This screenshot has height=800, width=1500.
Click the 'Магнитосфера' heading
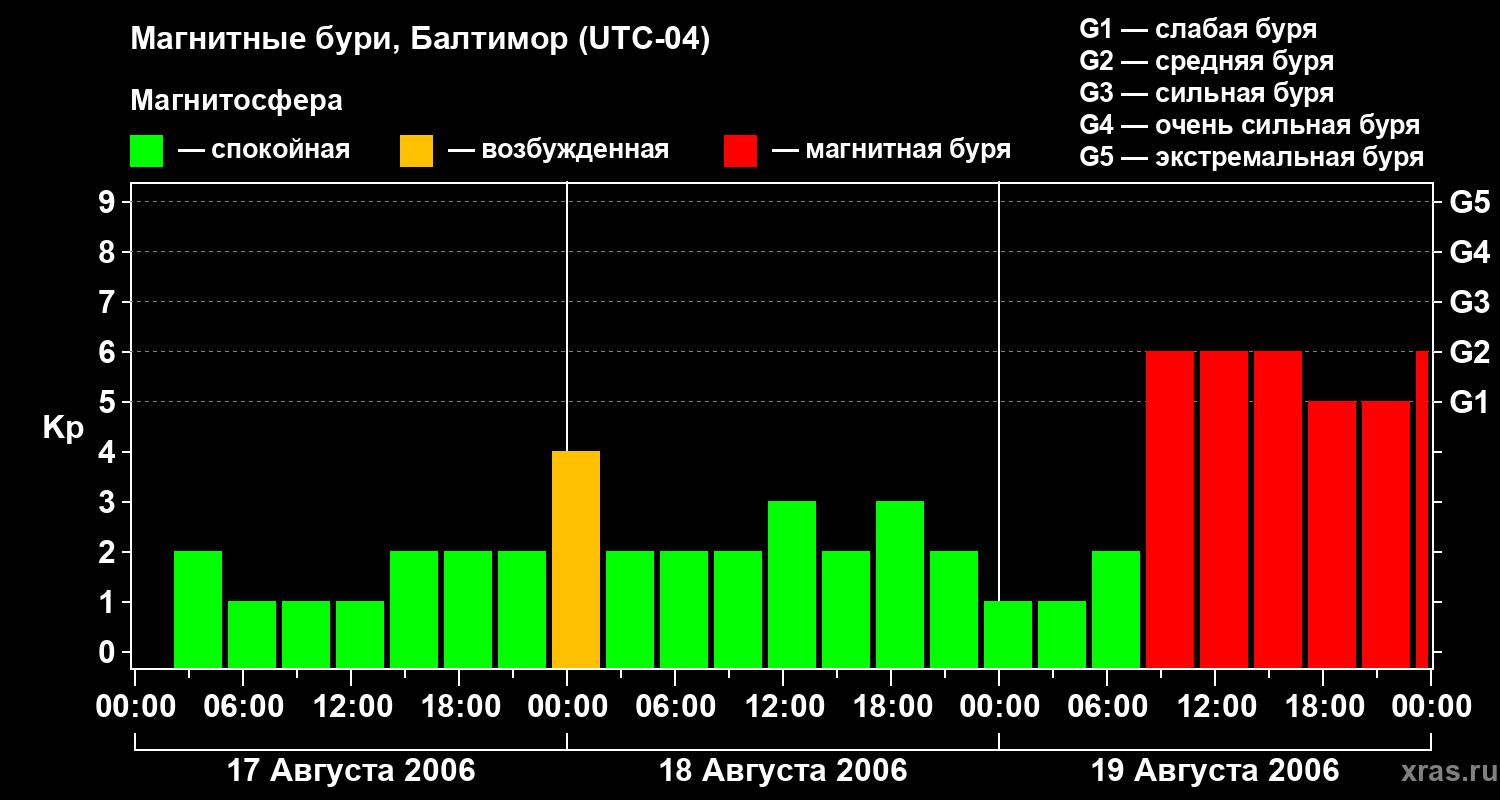pyautogui.click(x=236, y=101)
